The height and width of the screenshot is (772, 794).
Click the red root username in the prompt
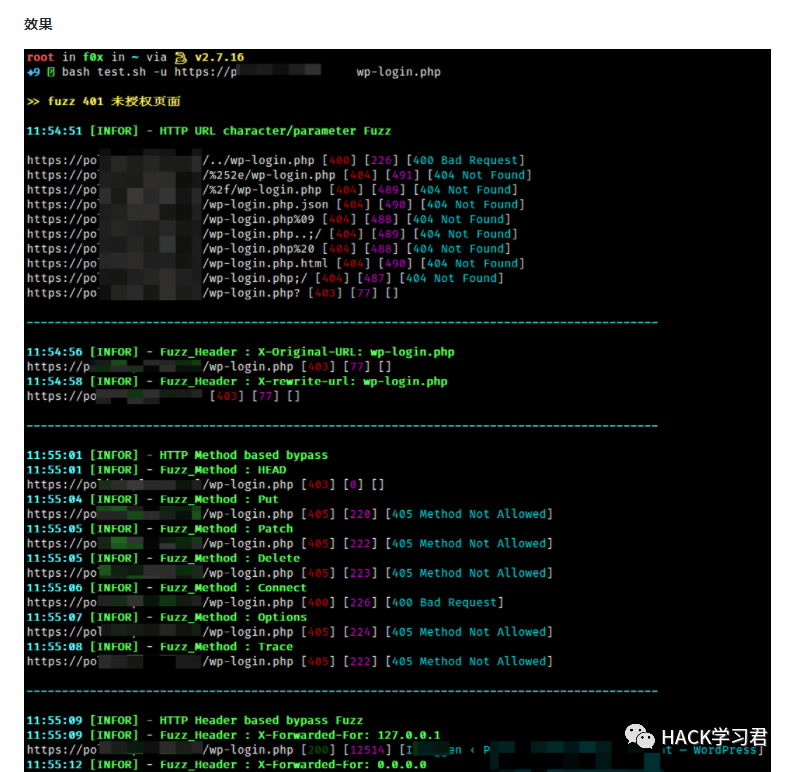coord(41,57)
